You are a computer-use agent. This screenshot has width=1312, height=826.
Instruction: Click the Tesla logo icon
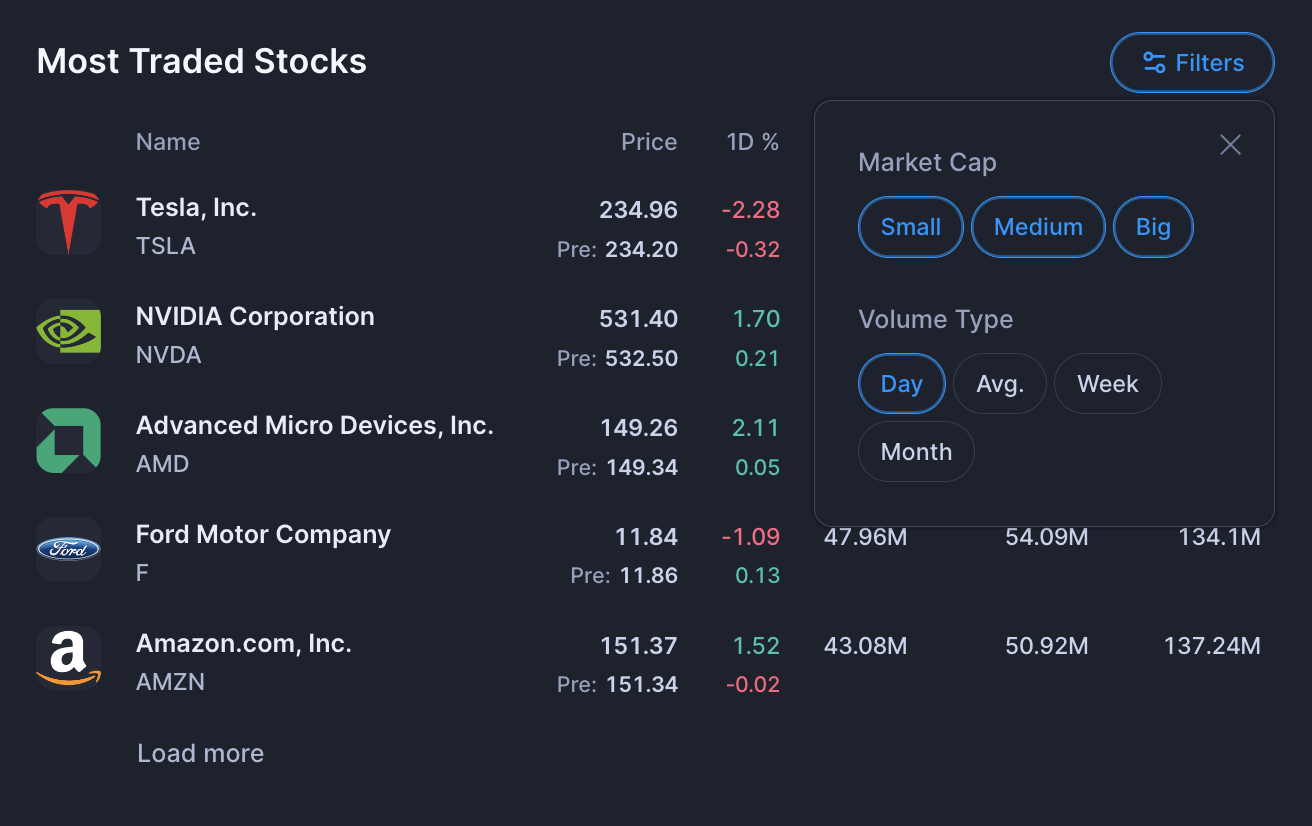(68, 222)
